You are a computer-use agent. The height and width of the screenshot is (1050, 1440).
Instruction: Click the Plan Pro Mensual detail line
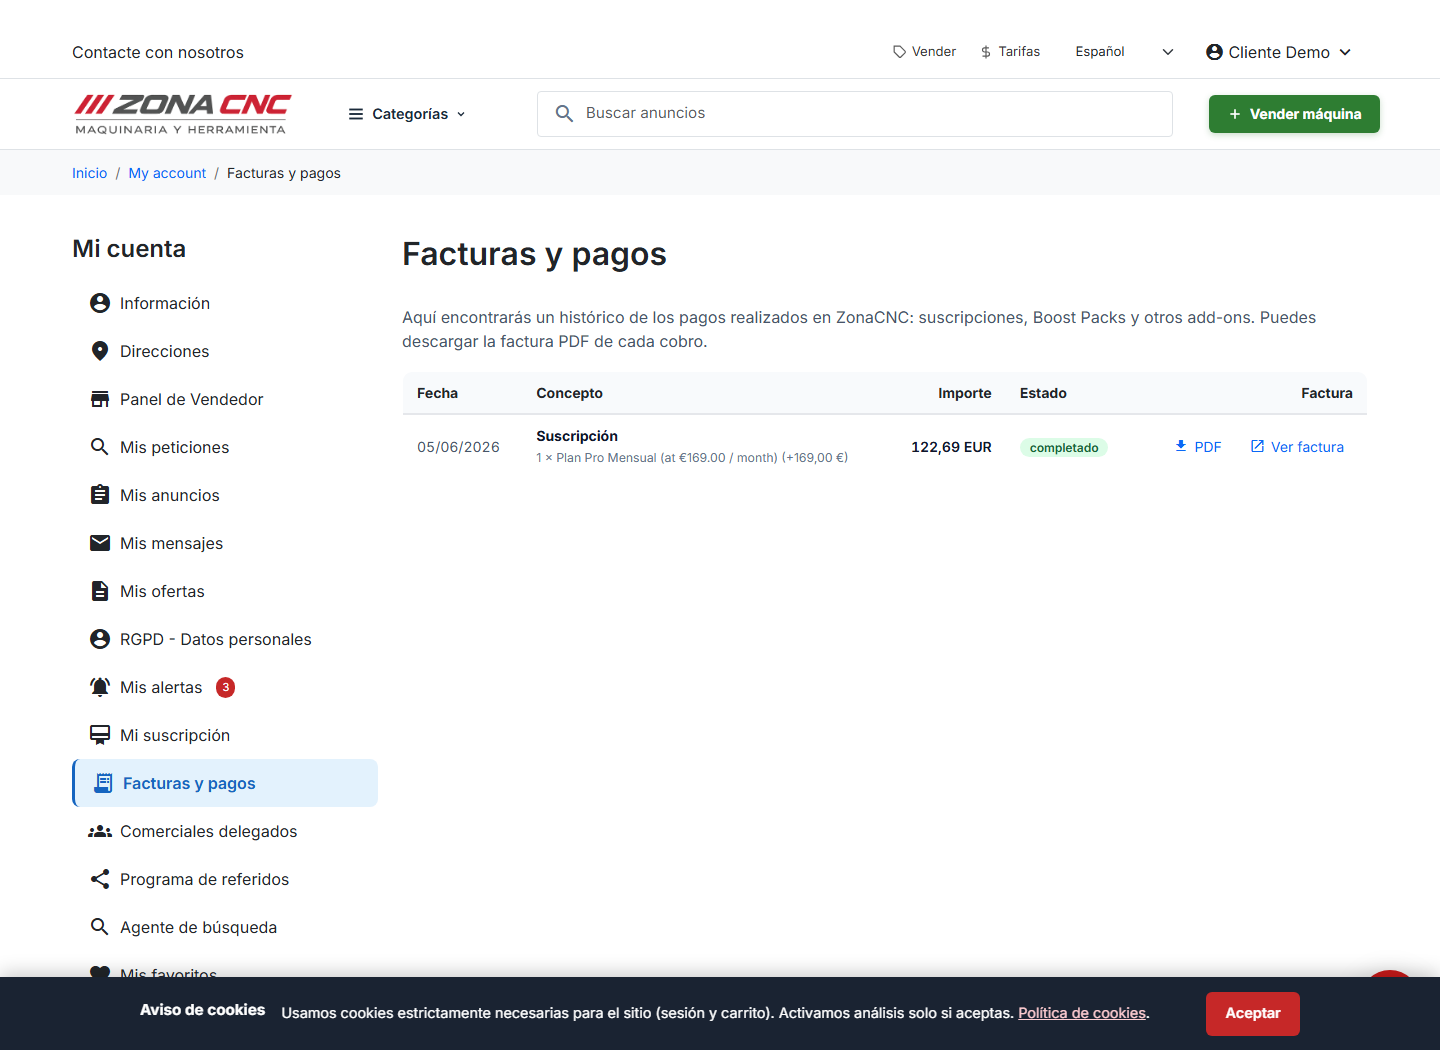coord(692,458)
